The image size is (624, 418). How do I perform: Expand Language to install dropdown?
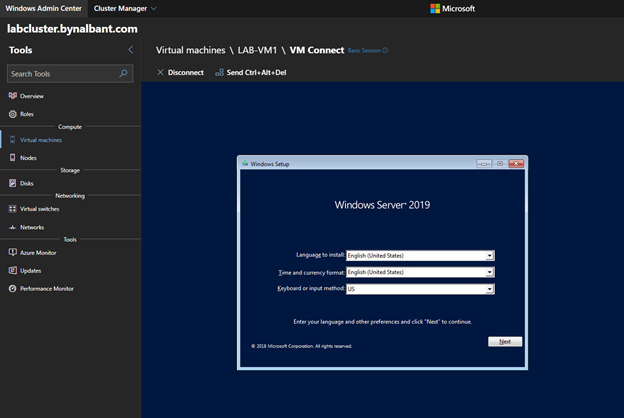coord(489,256)
